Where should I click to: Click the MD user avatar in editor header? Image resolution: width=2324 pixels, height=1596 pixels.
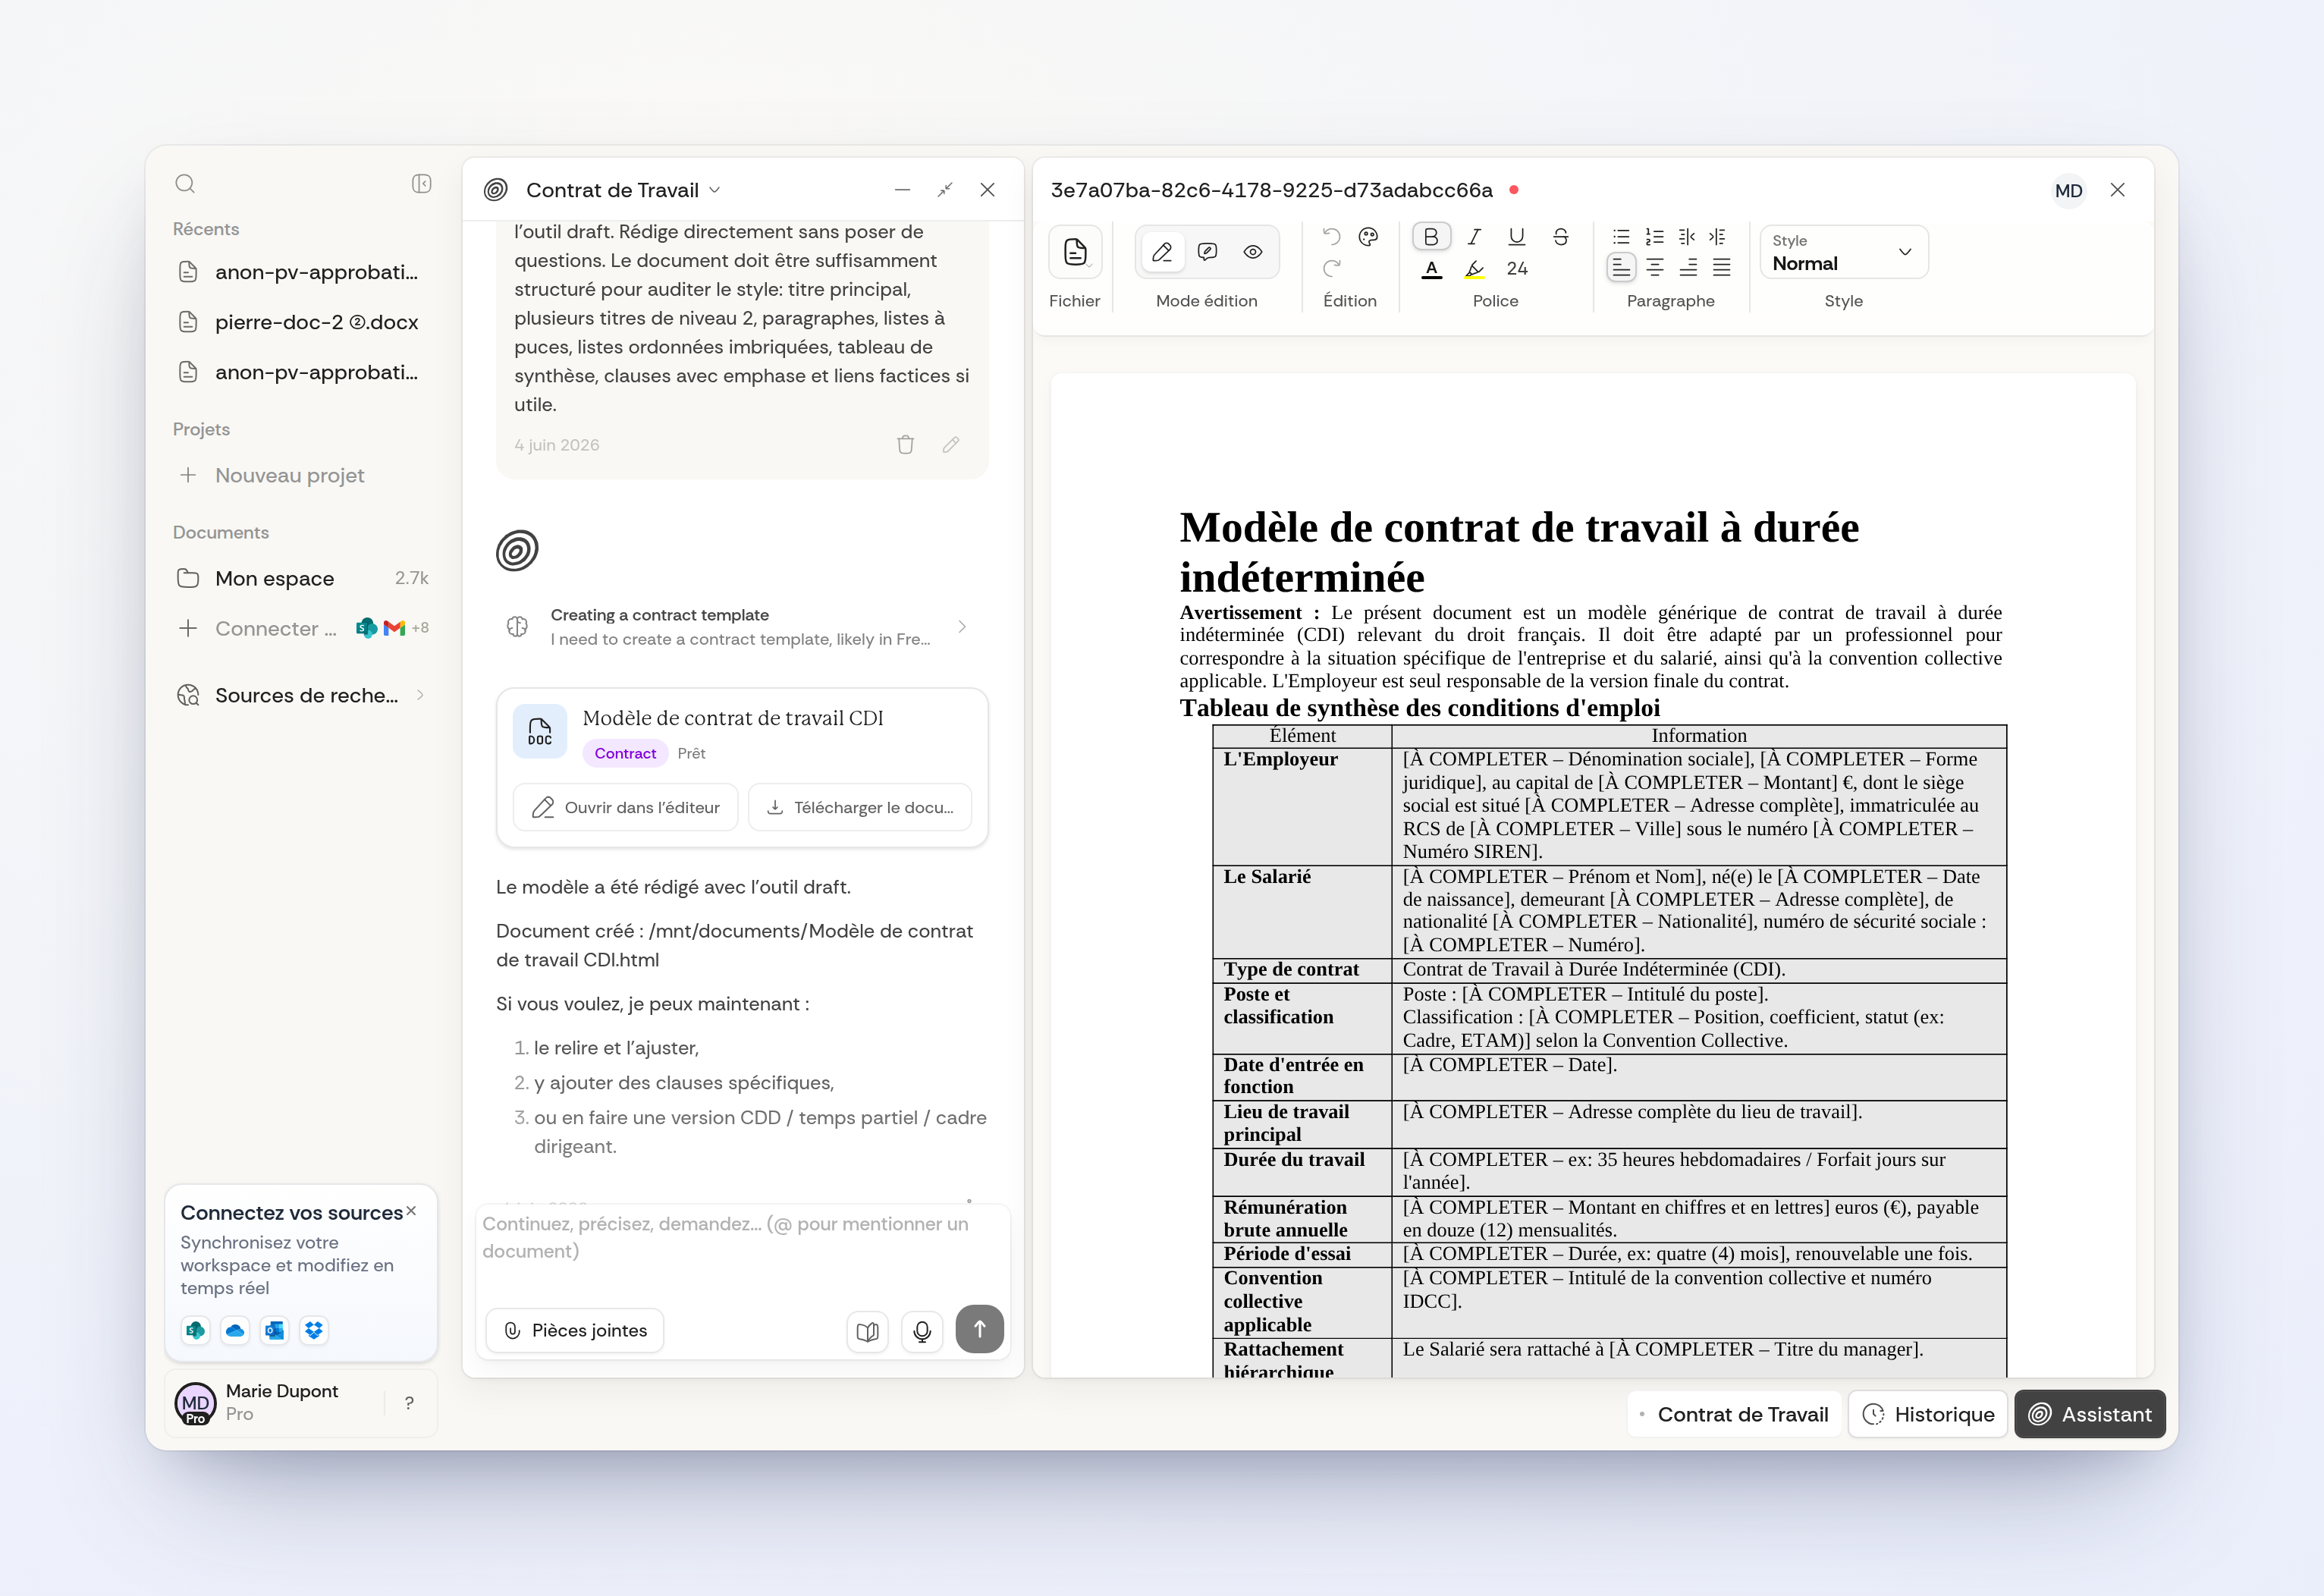(2068, 190)
